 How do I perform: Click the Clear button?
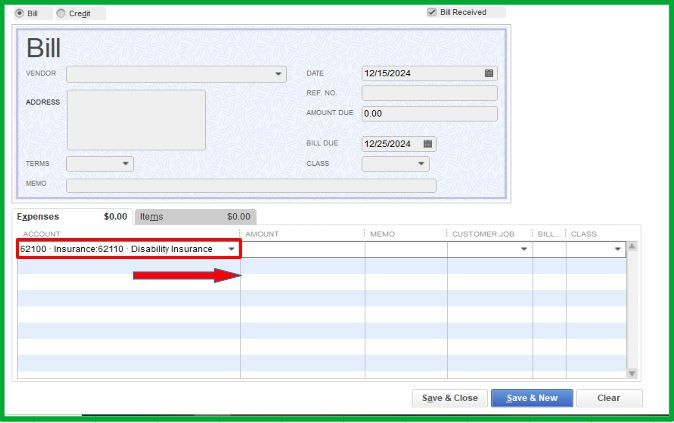click(609, 398)
